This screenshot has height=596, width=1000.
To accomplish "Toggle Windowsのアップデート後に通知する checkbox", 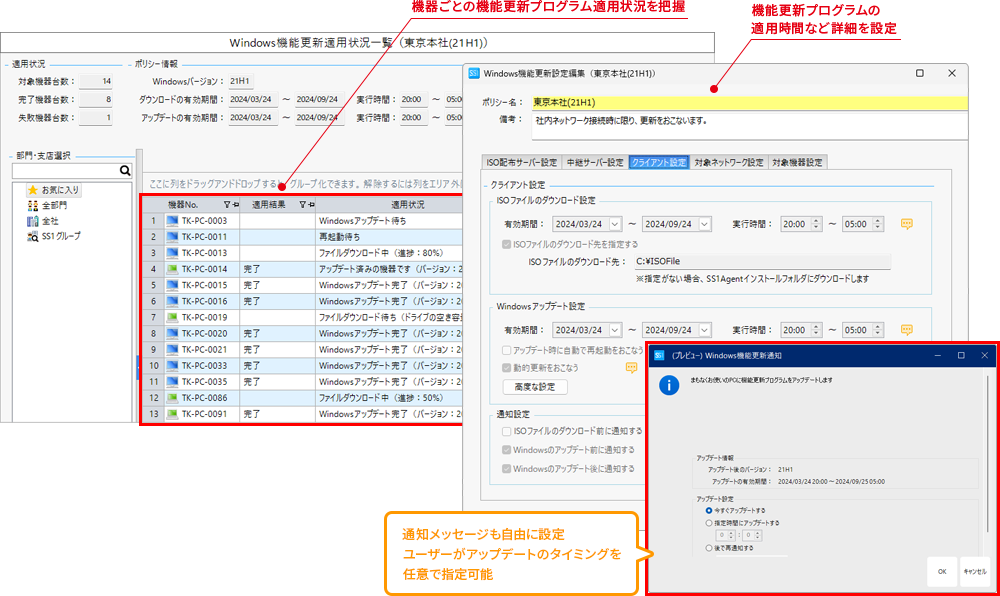I will [506, 469].
